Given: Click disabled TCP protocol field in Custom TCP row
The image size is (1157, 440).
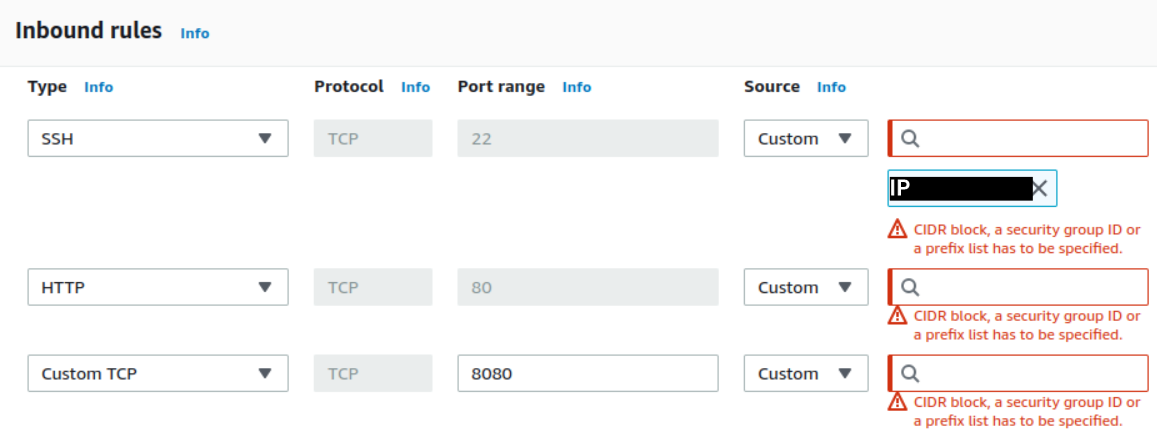Looking at the screenshot, I should 373,374.
